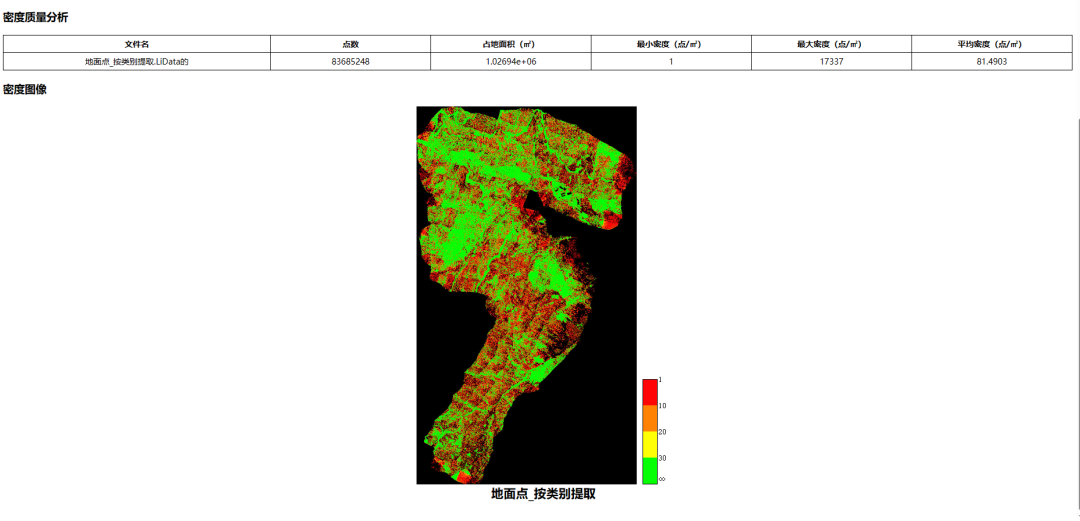
Task: Select the point count value 83685248
Action: 350,61
